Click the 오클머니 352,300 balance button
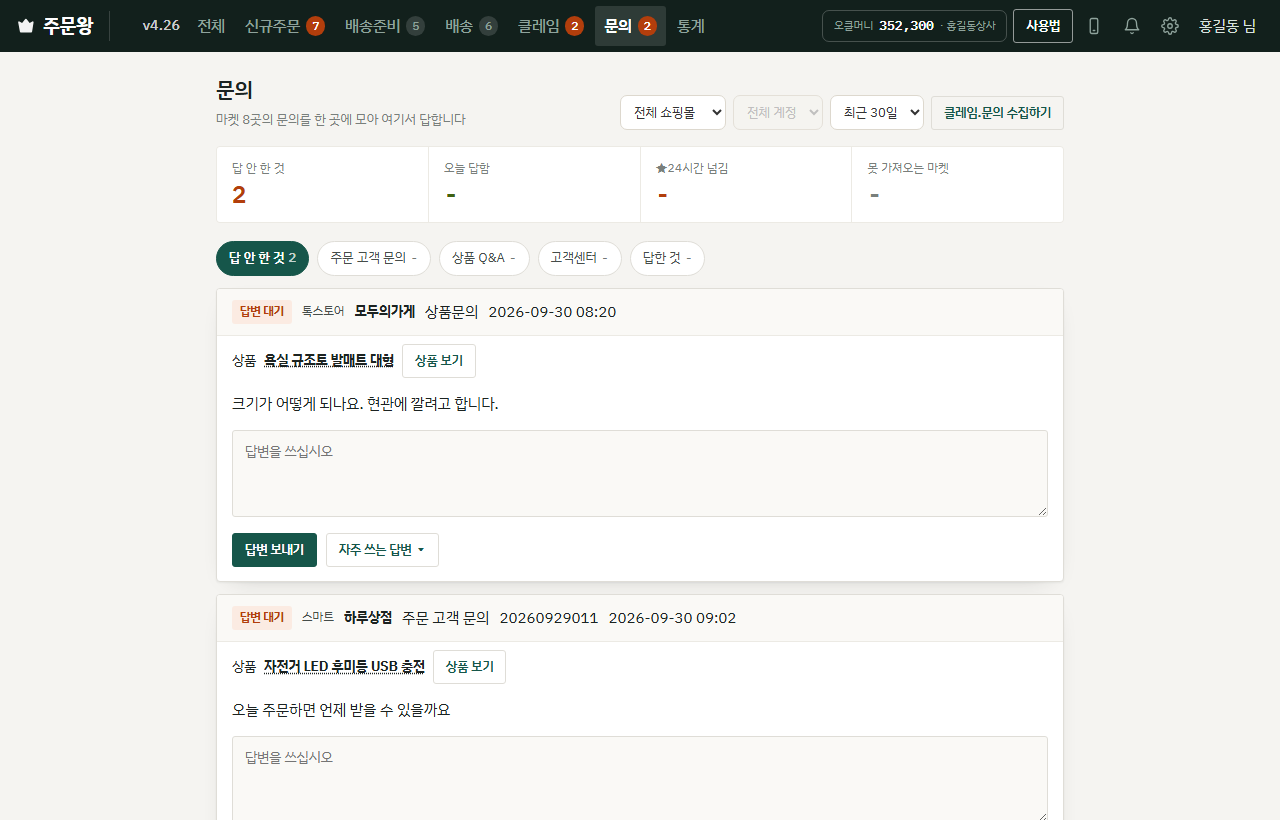 [x=914, y=26]
